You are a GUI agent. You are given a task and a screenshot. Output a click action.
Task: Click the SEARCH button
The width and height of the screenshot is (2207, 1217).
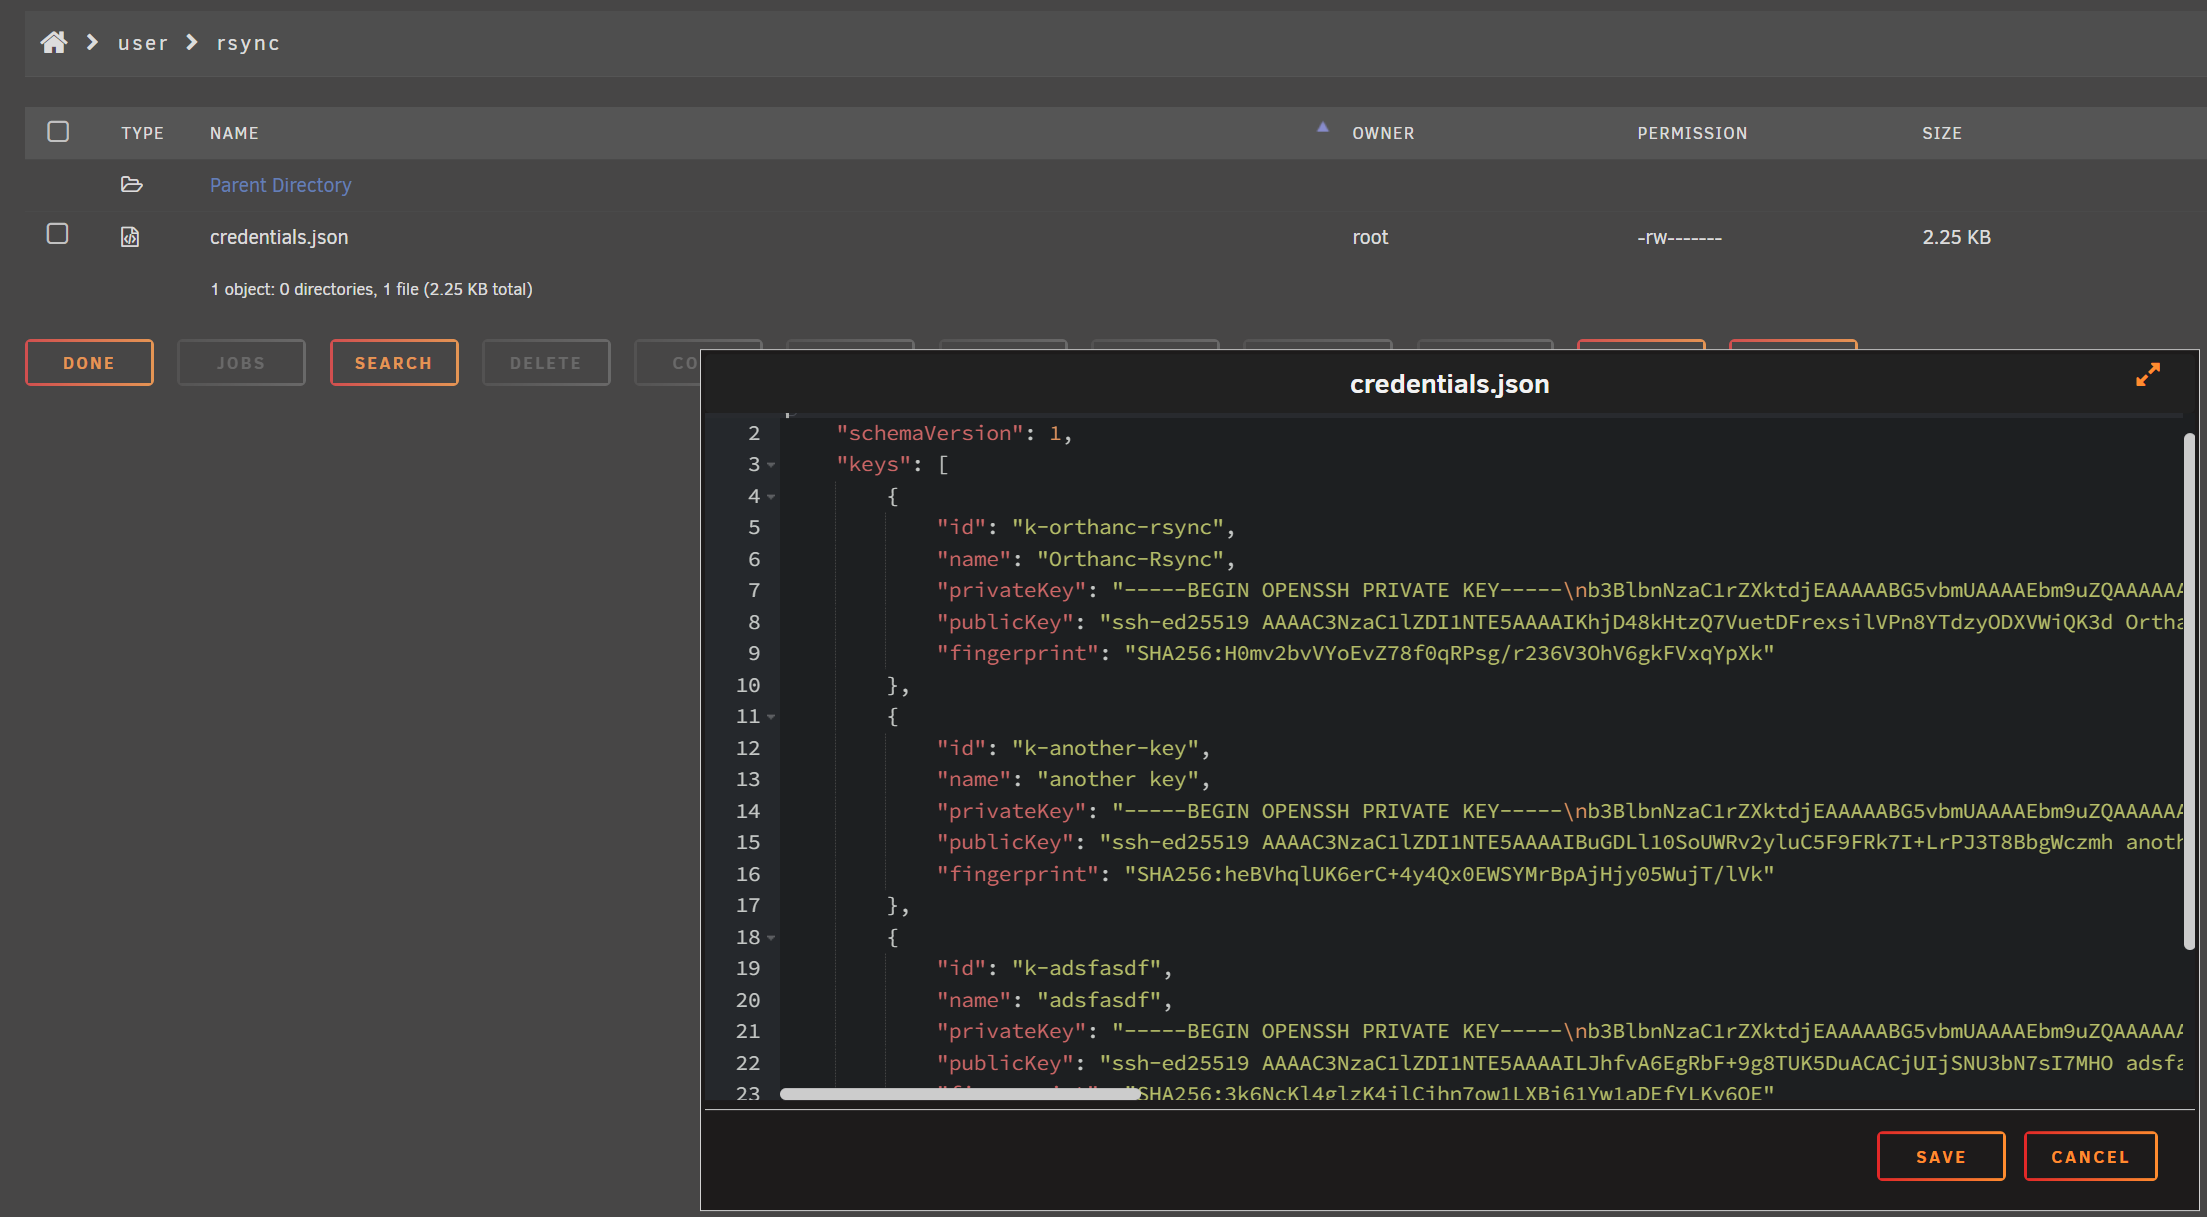(x=394, y=362)
